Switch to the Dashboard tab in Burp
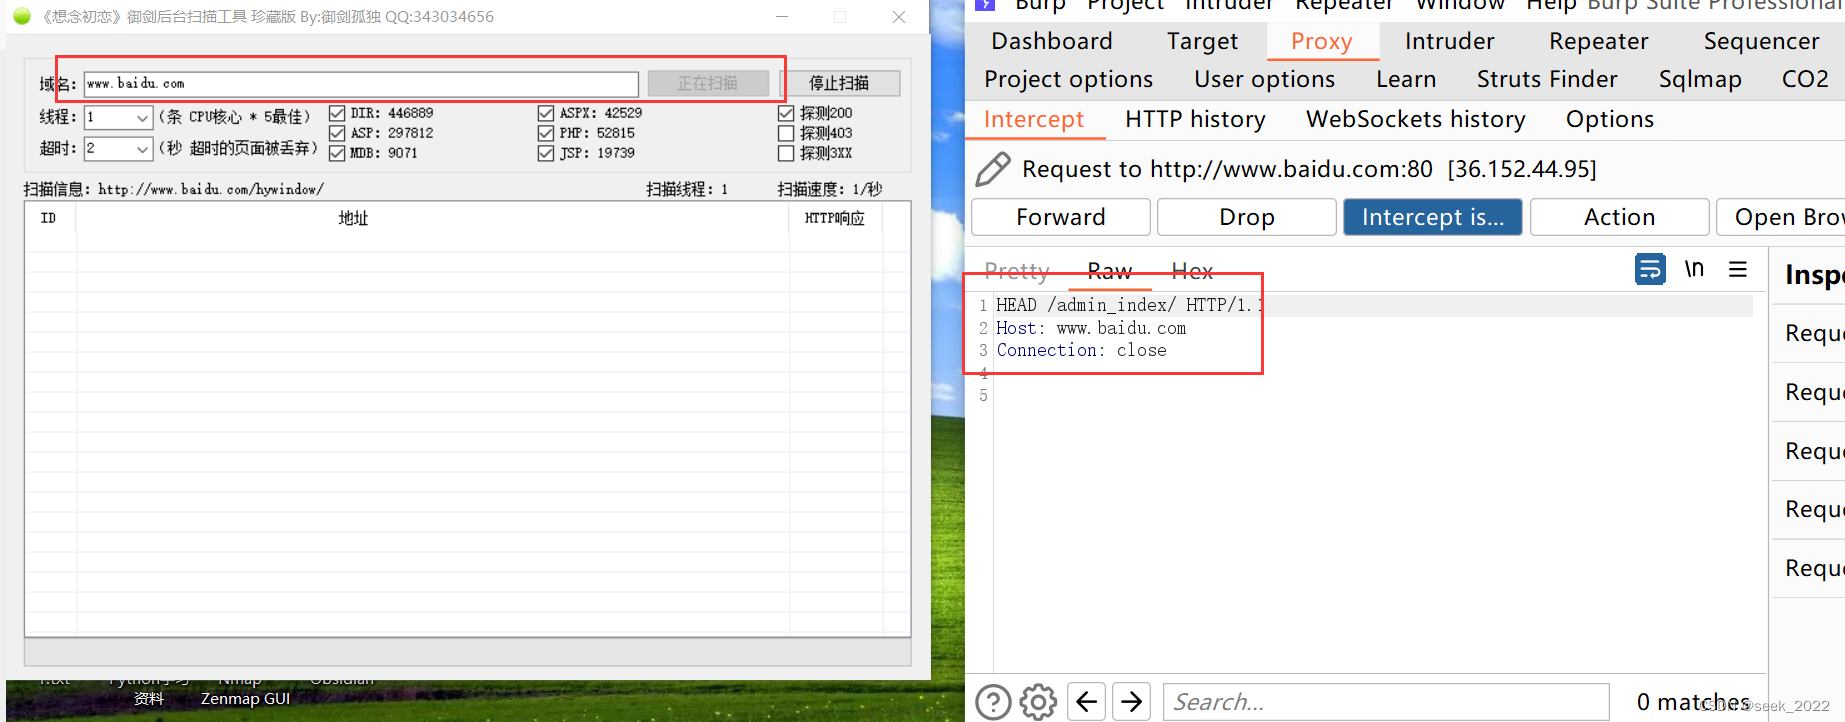1845x722 pixels. coord(1052,41)
